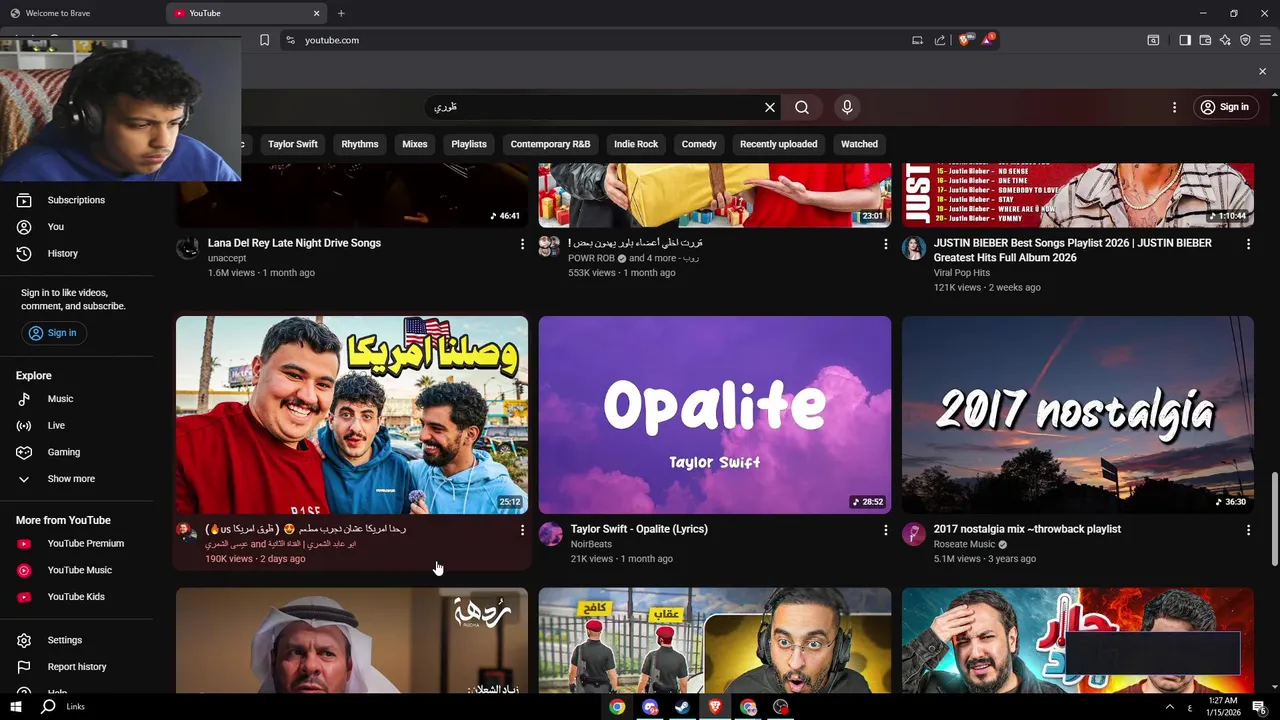Select the Playlists filter chip

[x=469, y=144]
